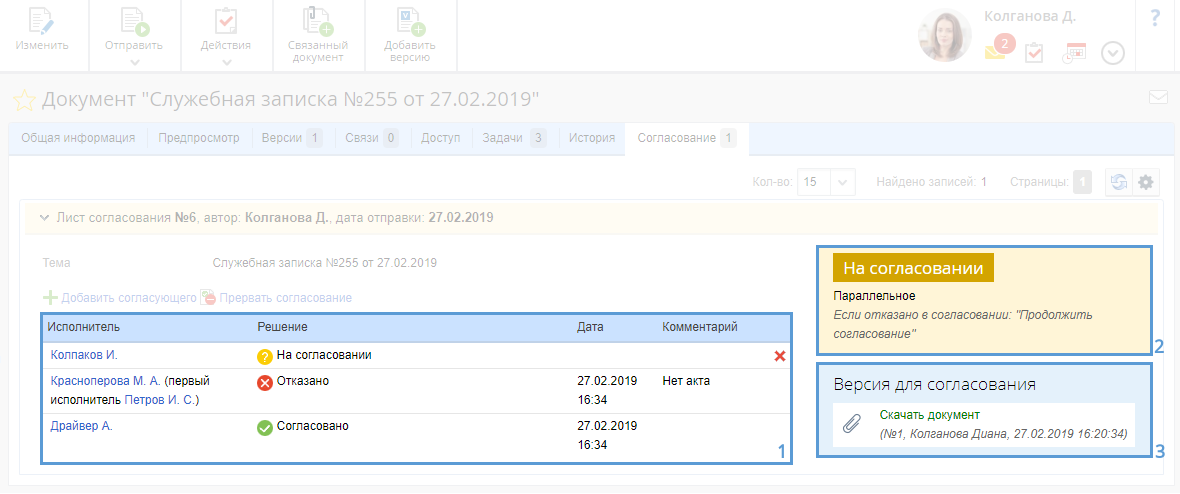
Task: Add document to favorites with star
Action: [x=25, y=99]
